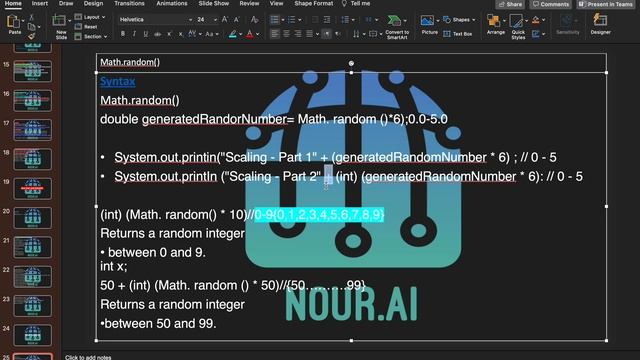Open the Shape Format tab
The height and width of the screenshot is (360, 640).
(313, 3)
